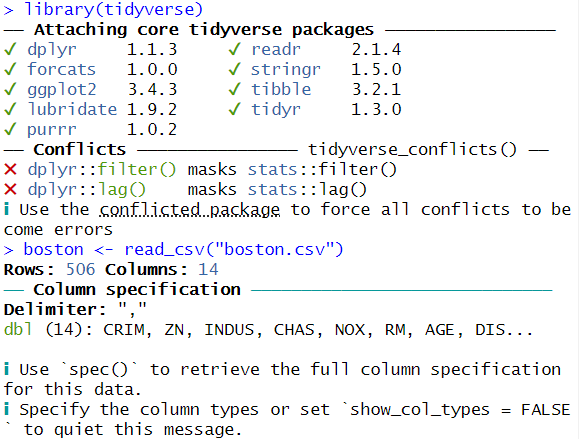Select the 'stringr' package name
The height and width of the screenshot is (439, 579).
pyautogui.click(x=286, y=70)
